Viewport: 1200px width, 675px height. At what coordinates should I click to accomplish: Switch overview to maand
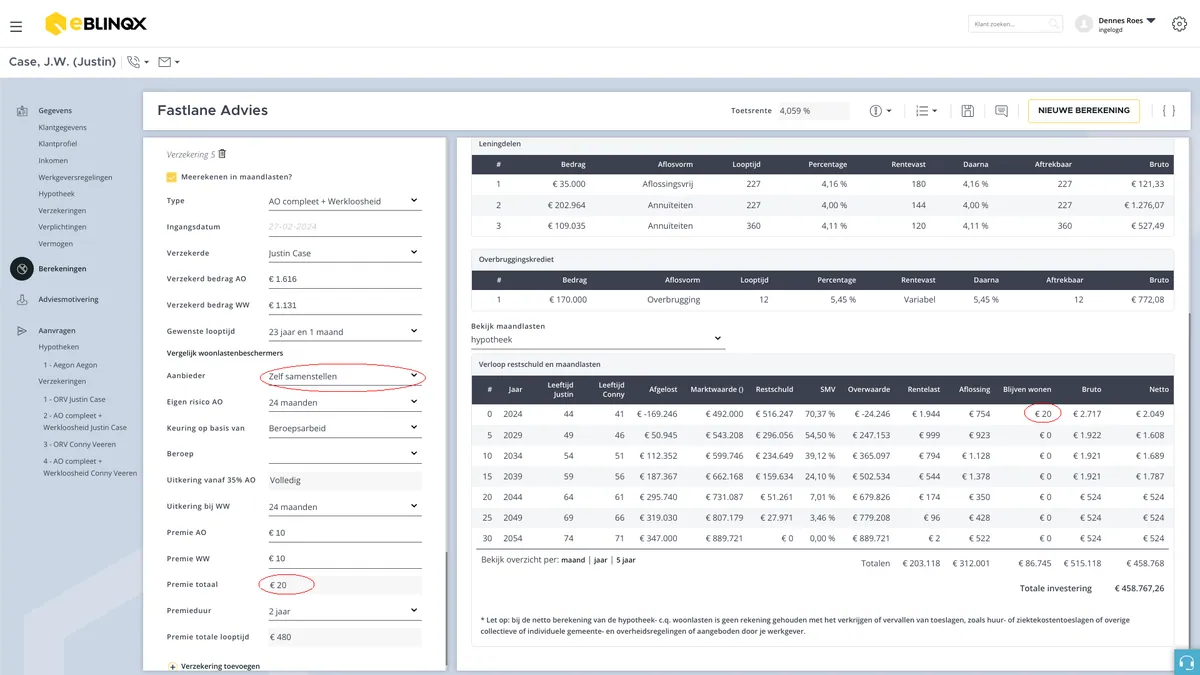tap(573, 560)
